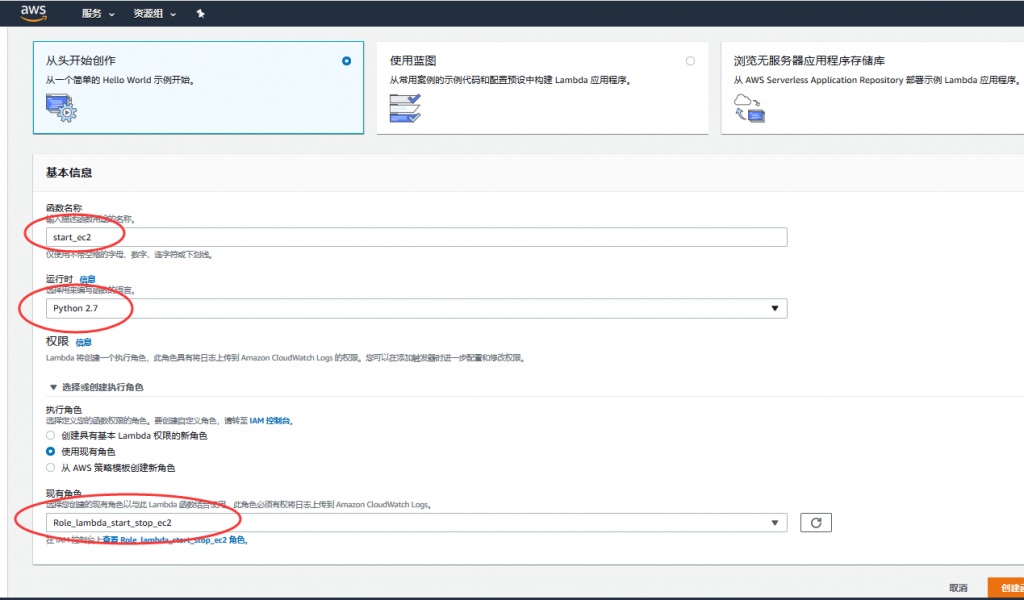This screenshot has width=1024, height=600.
Task: Refresh the existing roles list
Action: 816,523
